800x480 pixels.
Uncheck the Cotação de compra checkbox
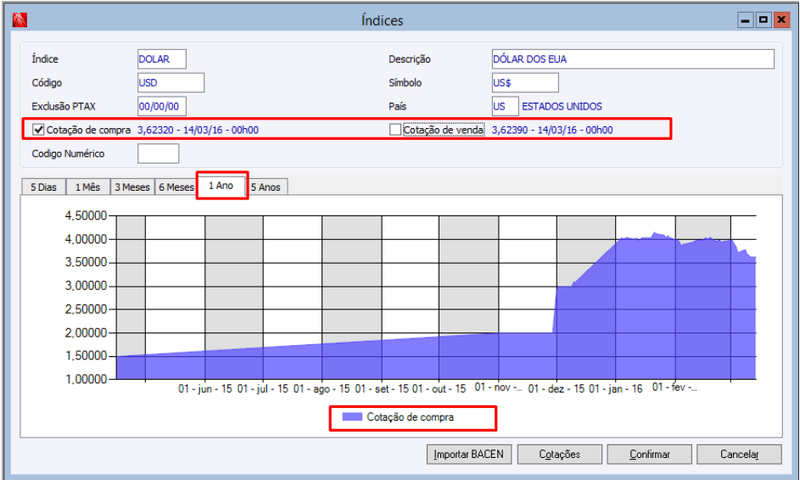click(38, 130)
